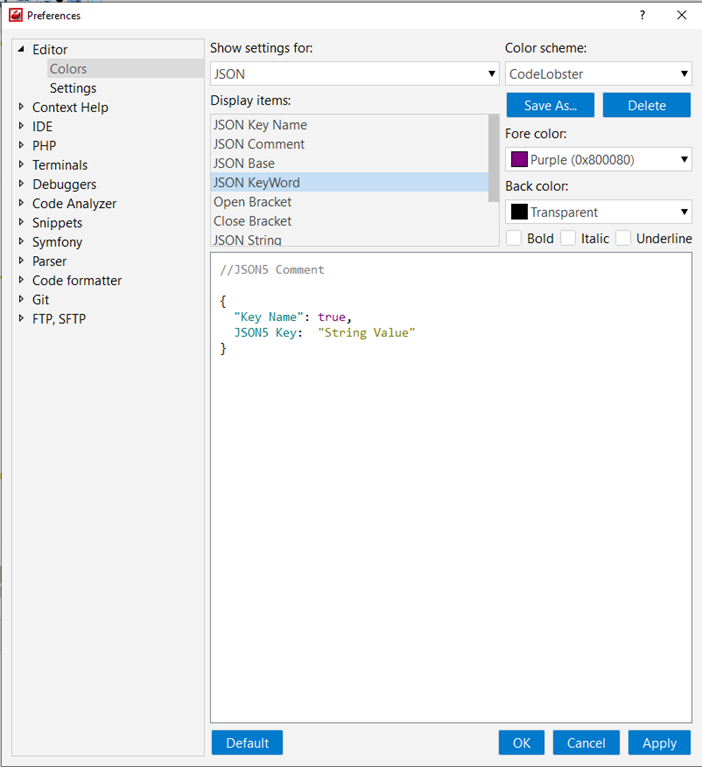Select the Code Analyzer label
702x767 pixels.
coord(74,203)
